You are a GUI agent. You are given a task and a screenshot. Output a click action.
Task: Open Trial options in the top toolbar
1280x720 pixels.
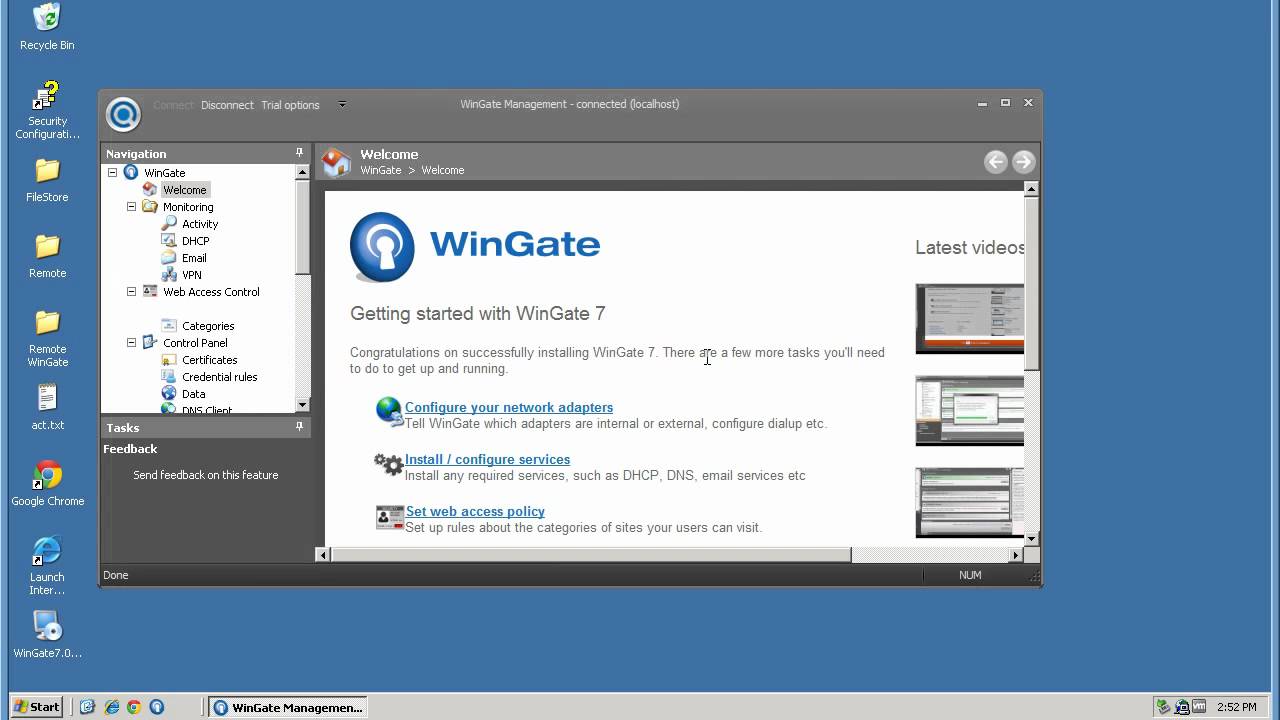click(290, 105)
